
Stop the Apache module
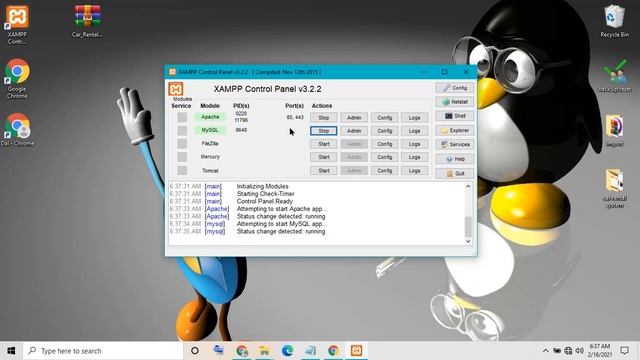point(324,118)
